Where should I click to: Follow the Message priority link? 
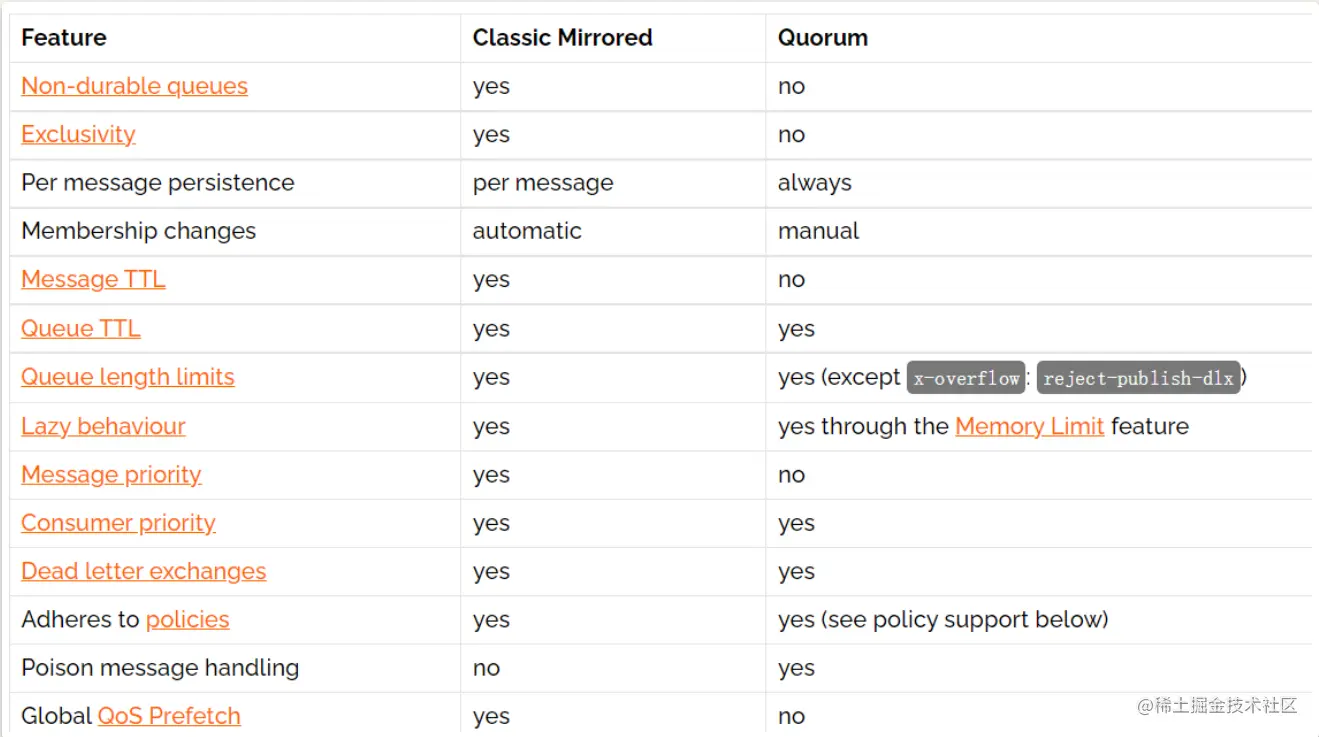(x=111, y=475)
